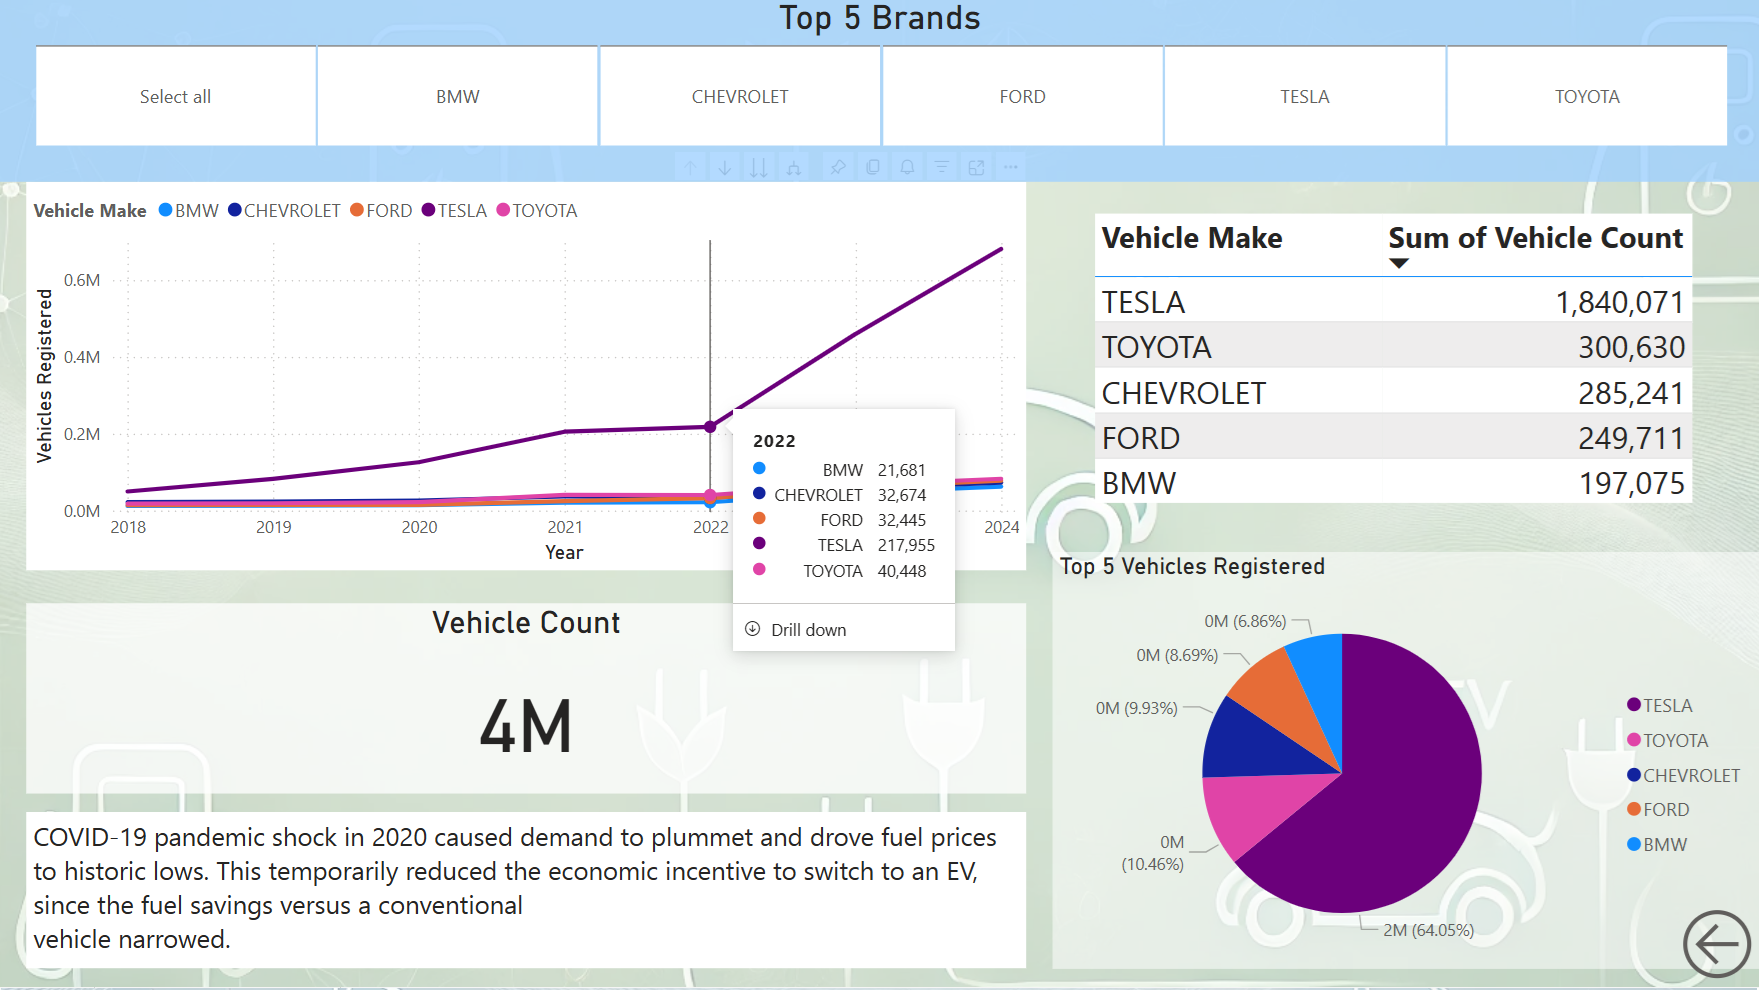Enable drill down mode arrow icon
This screenshot has width=1759, height=990.
724,168
